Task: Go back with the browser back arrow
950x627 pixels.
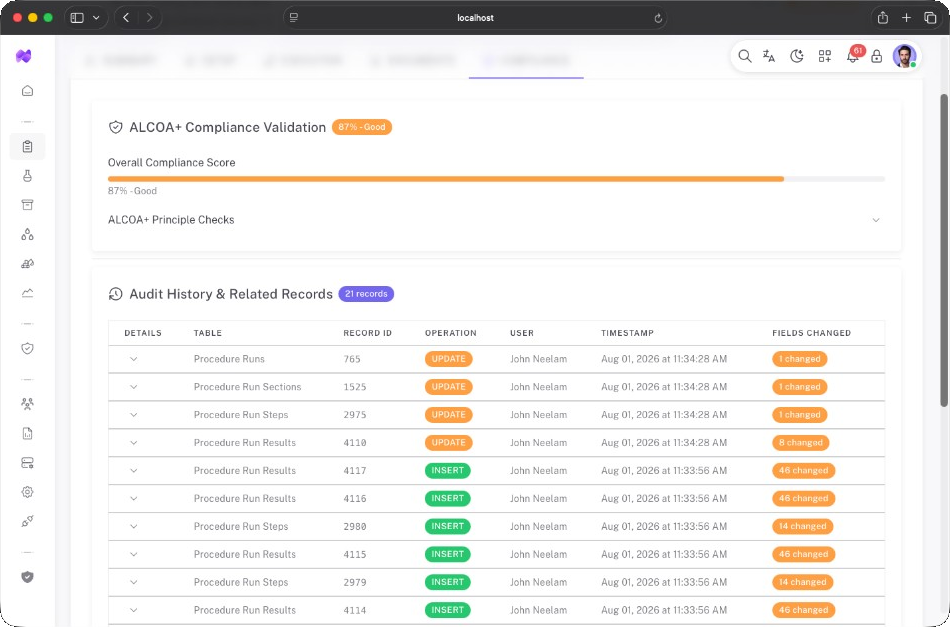Action: point(126,18)
